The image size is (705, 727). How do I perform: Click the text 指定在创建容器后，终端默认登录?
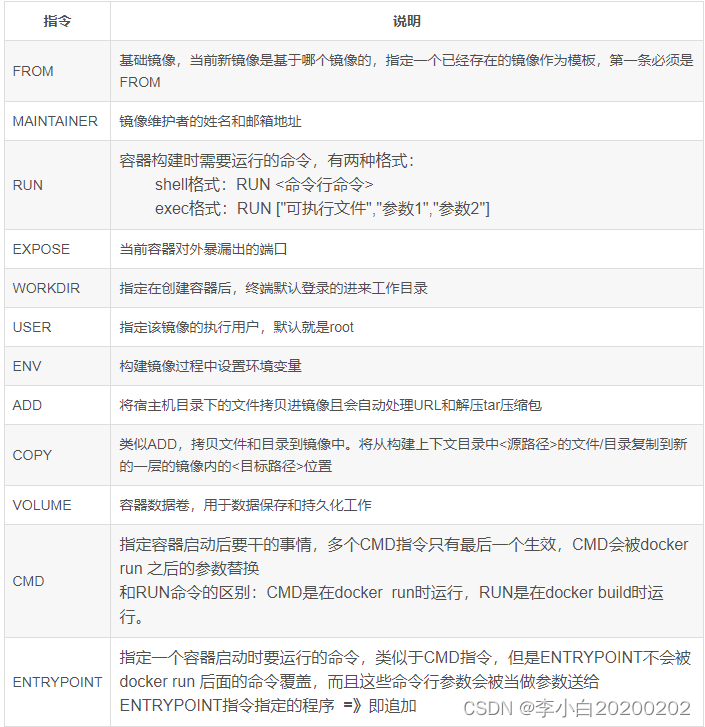(273, 288)
